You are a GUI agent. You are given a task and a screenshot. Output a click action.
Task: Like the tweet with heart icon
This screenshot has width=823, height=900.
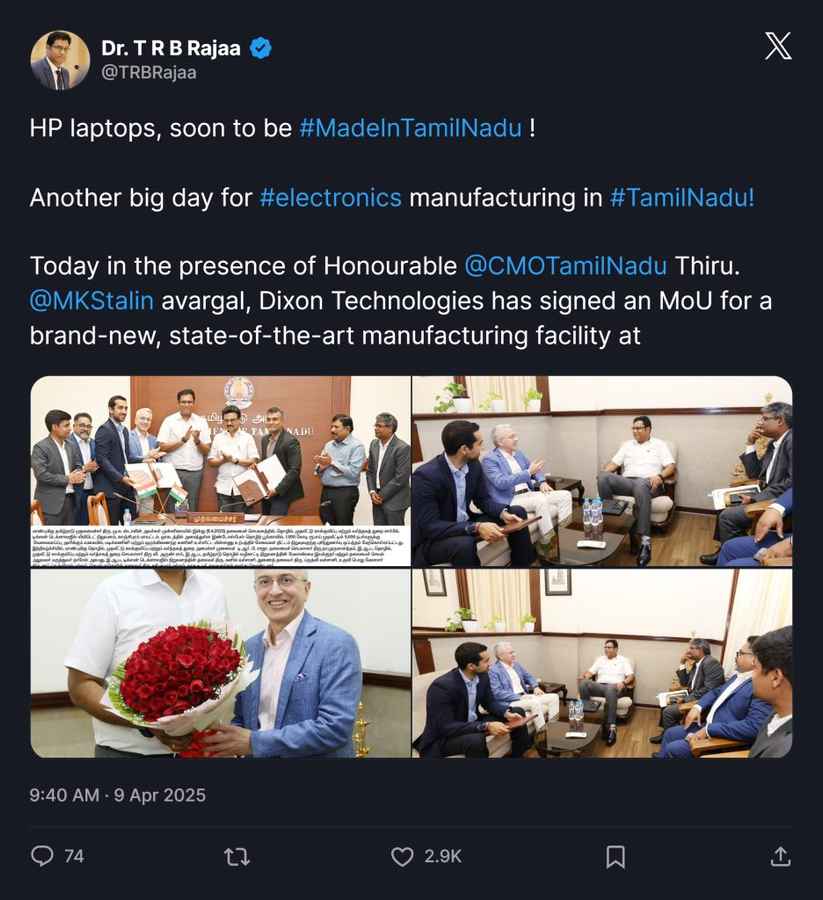click(x=402, y=856)
